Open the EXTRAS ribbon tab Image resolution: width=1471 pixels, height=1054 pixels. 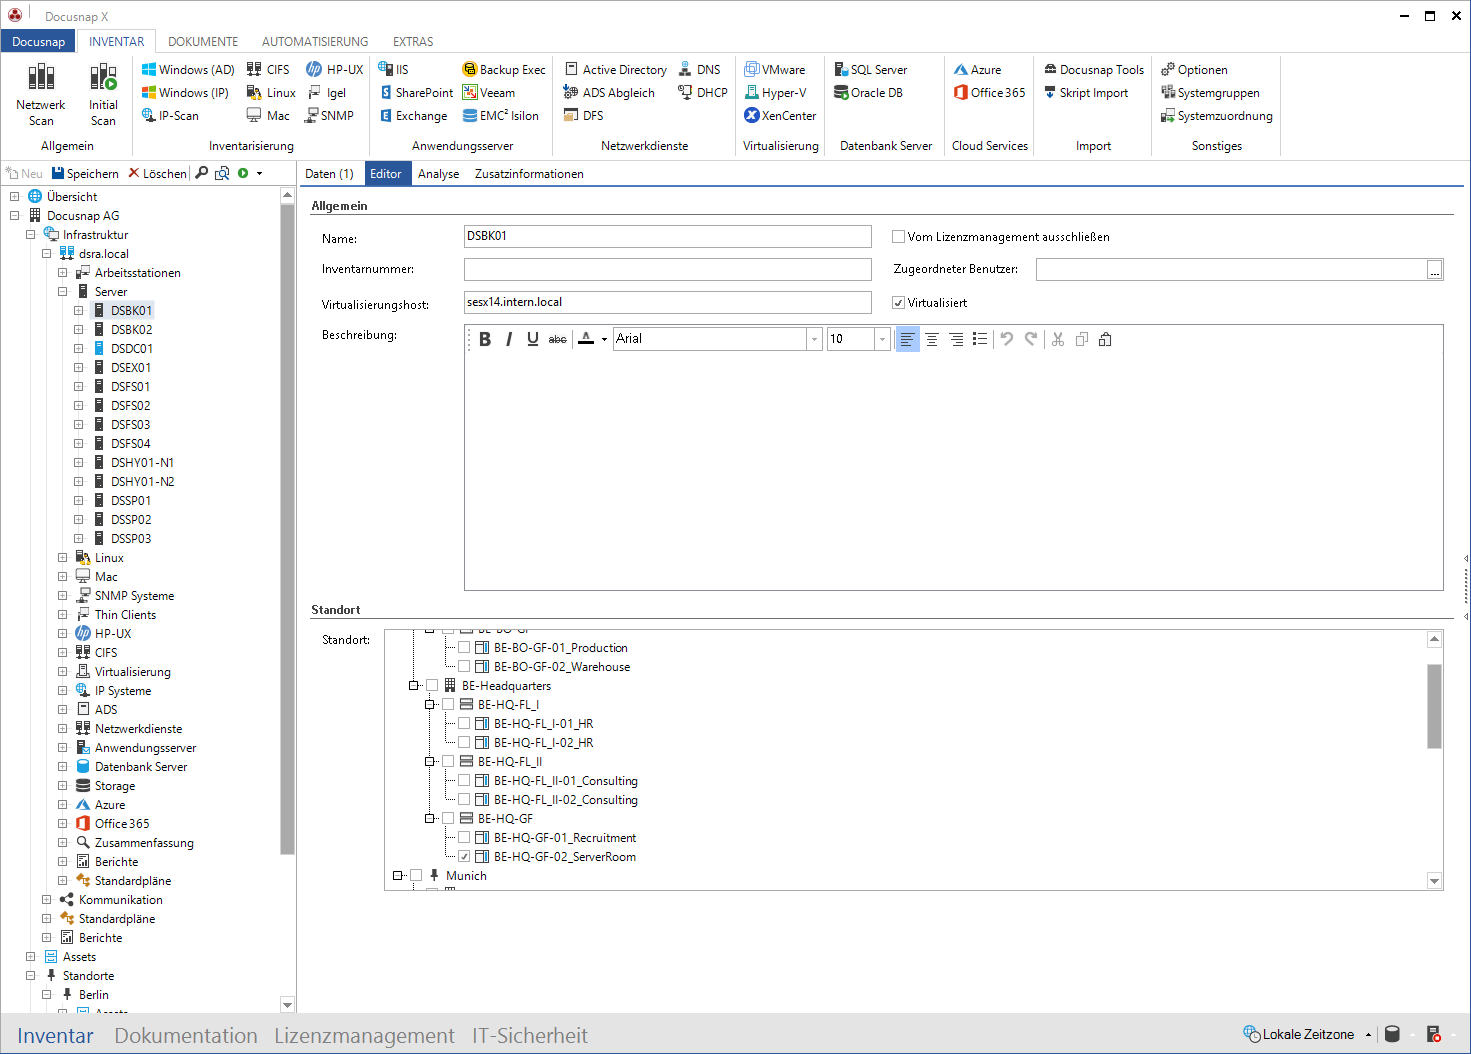pos(413,42)
